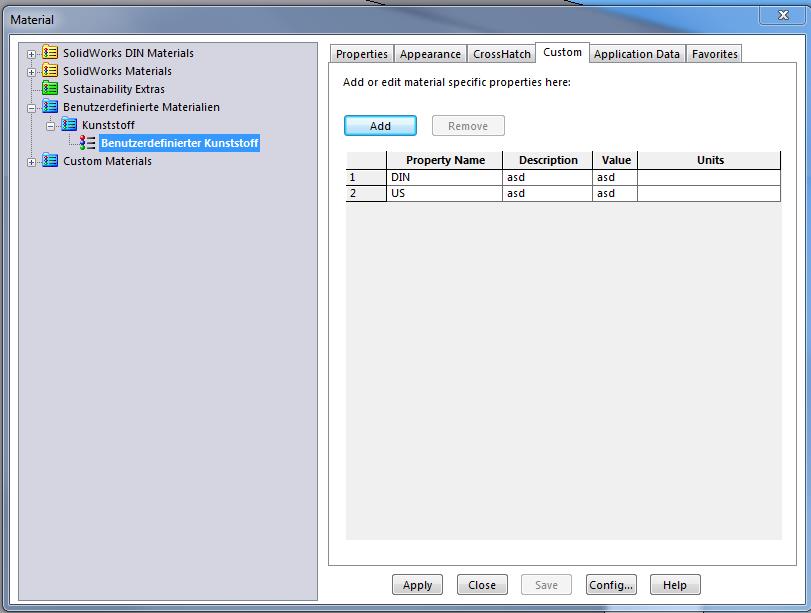Click the Close button at the bottom
811x613 pixels.
(482, 585)
